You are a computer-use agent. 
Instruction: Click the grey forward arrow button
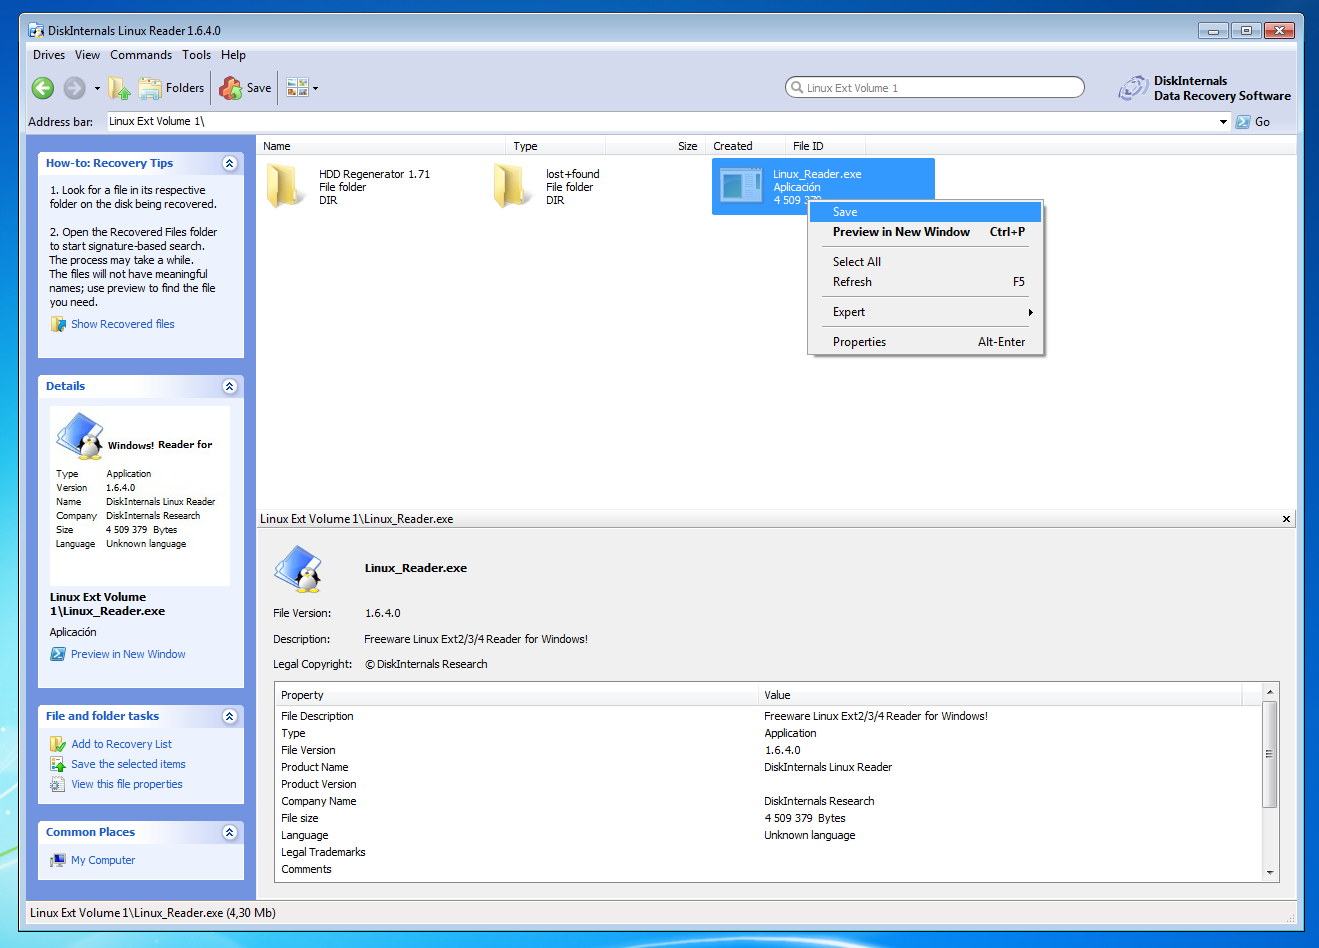point(74,88)
